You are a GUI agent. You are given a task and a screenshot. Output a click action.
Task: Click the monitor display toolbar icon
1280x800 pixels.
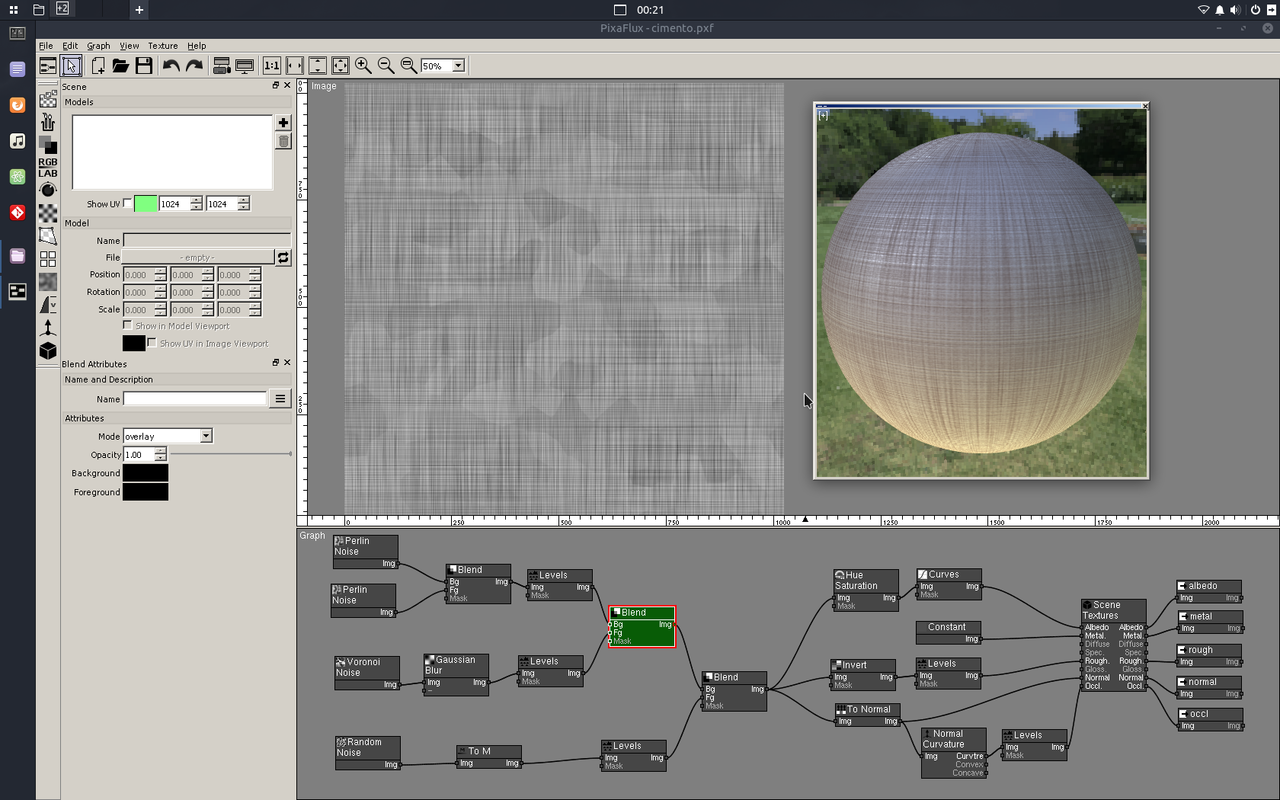244,66
